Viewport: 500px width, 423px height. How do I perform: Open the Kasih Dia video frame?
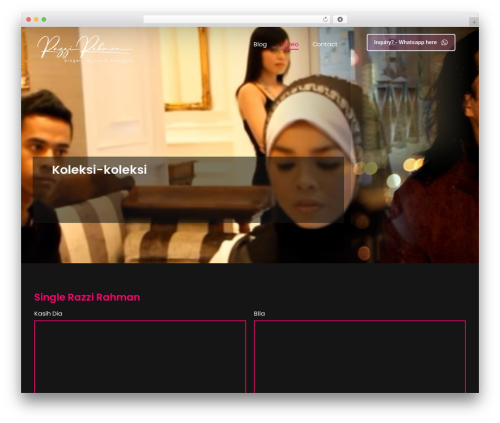(140, 356)
